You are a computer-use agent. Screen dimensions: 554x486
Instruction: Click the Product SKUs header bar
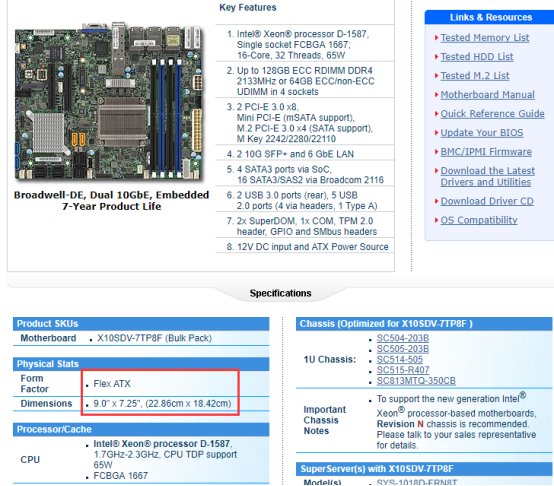tap(141, 324)
